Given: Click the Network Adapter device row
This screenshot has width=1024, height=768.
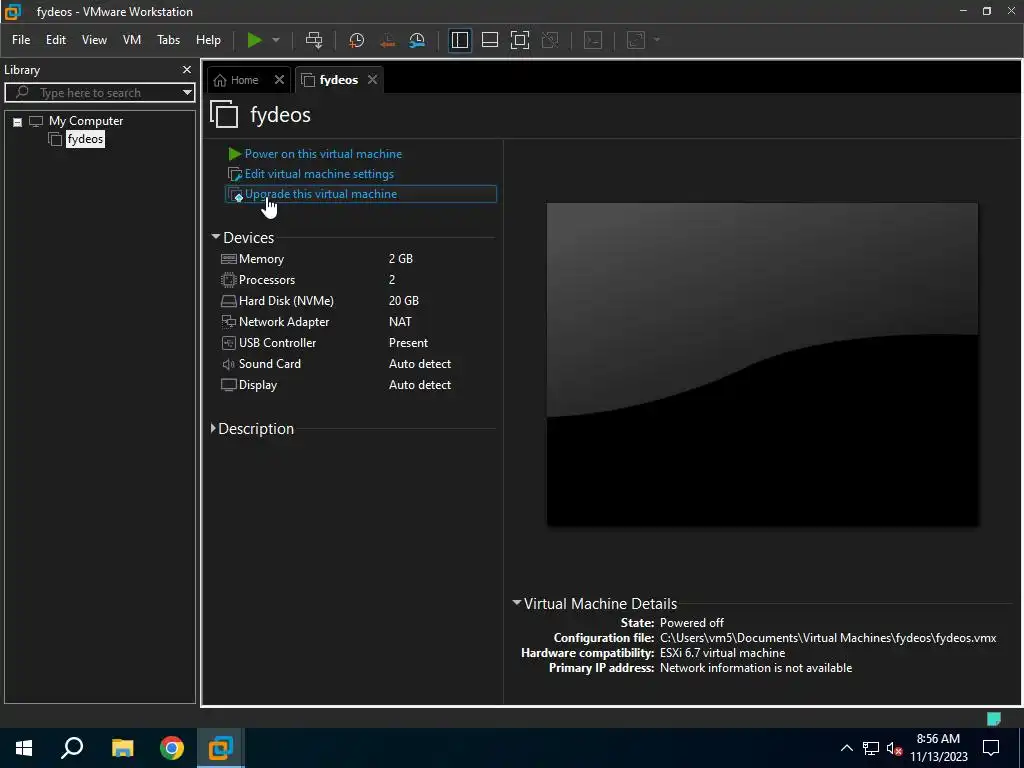Looking at the screenshot, I should click(358, 321).
